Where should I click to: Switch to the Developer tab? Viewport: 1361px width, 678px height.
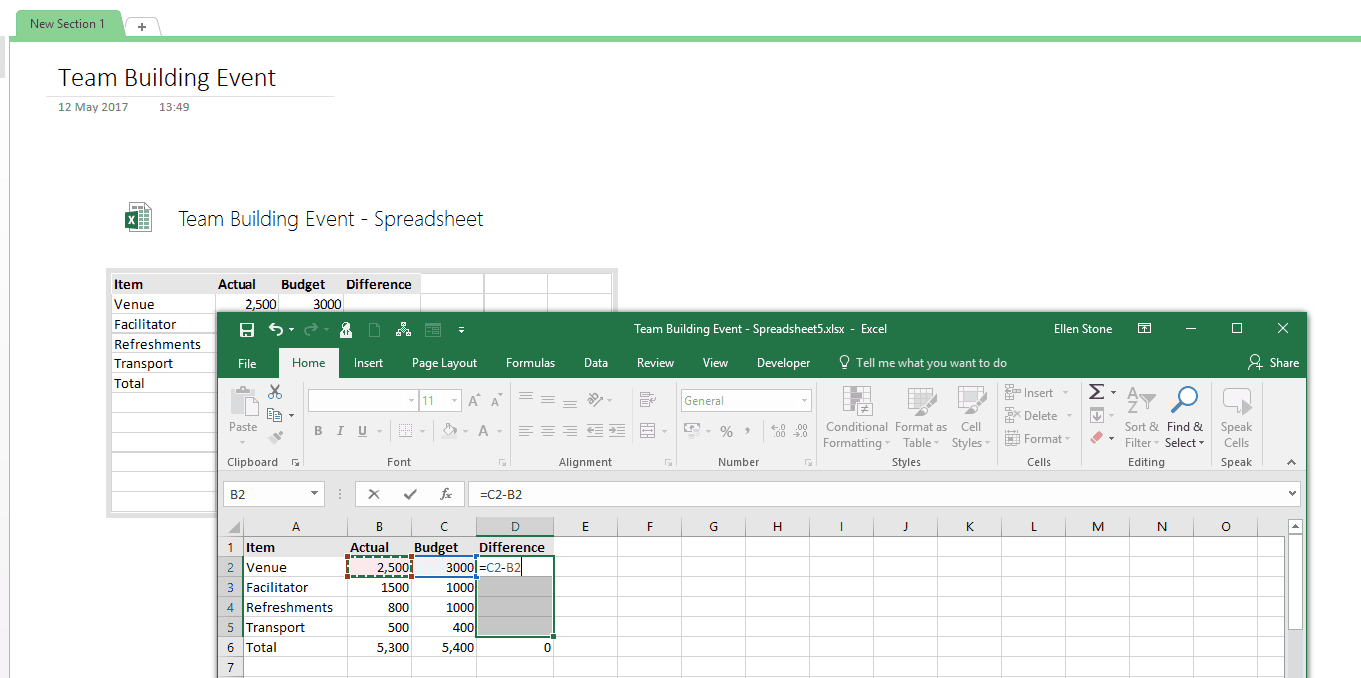(784, 363)
